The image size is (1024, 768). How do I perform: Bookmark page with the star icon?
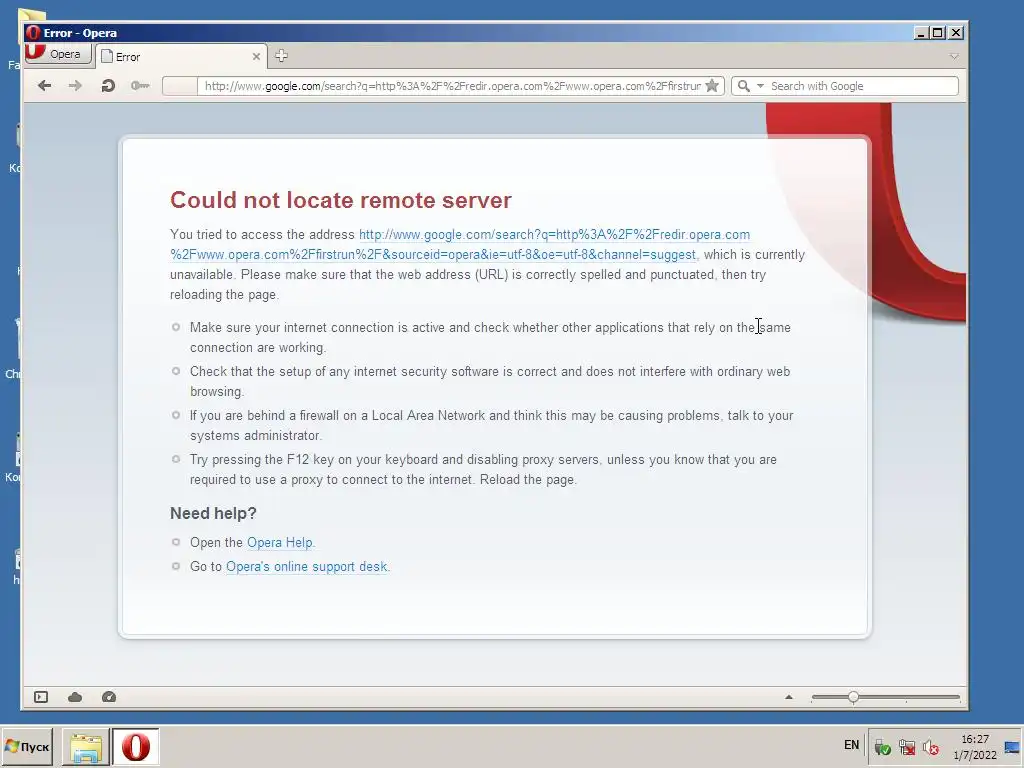tap(712, 86)
